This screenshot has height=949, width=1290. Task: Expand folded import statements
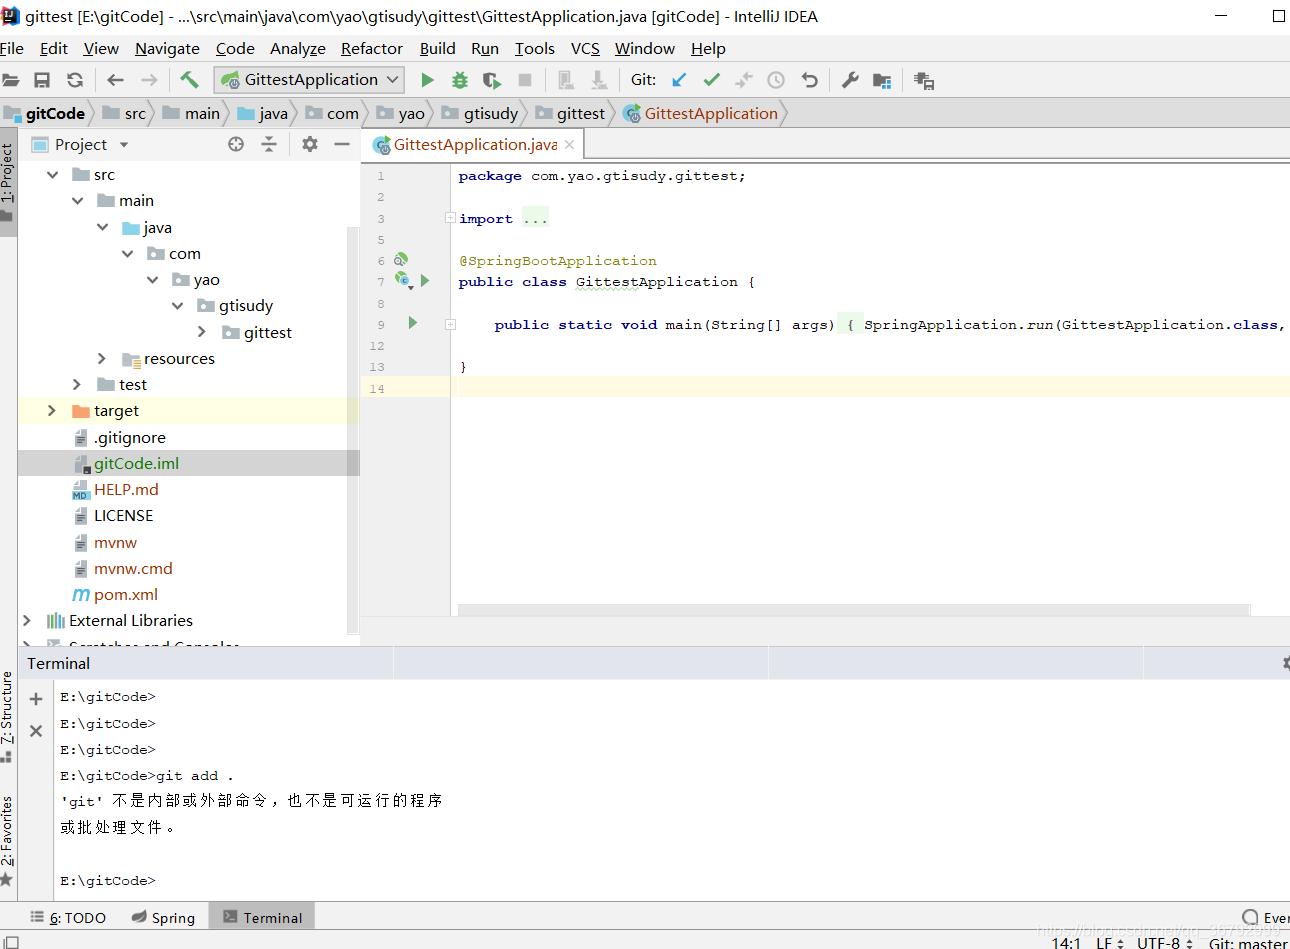click(x=450, y=218)
